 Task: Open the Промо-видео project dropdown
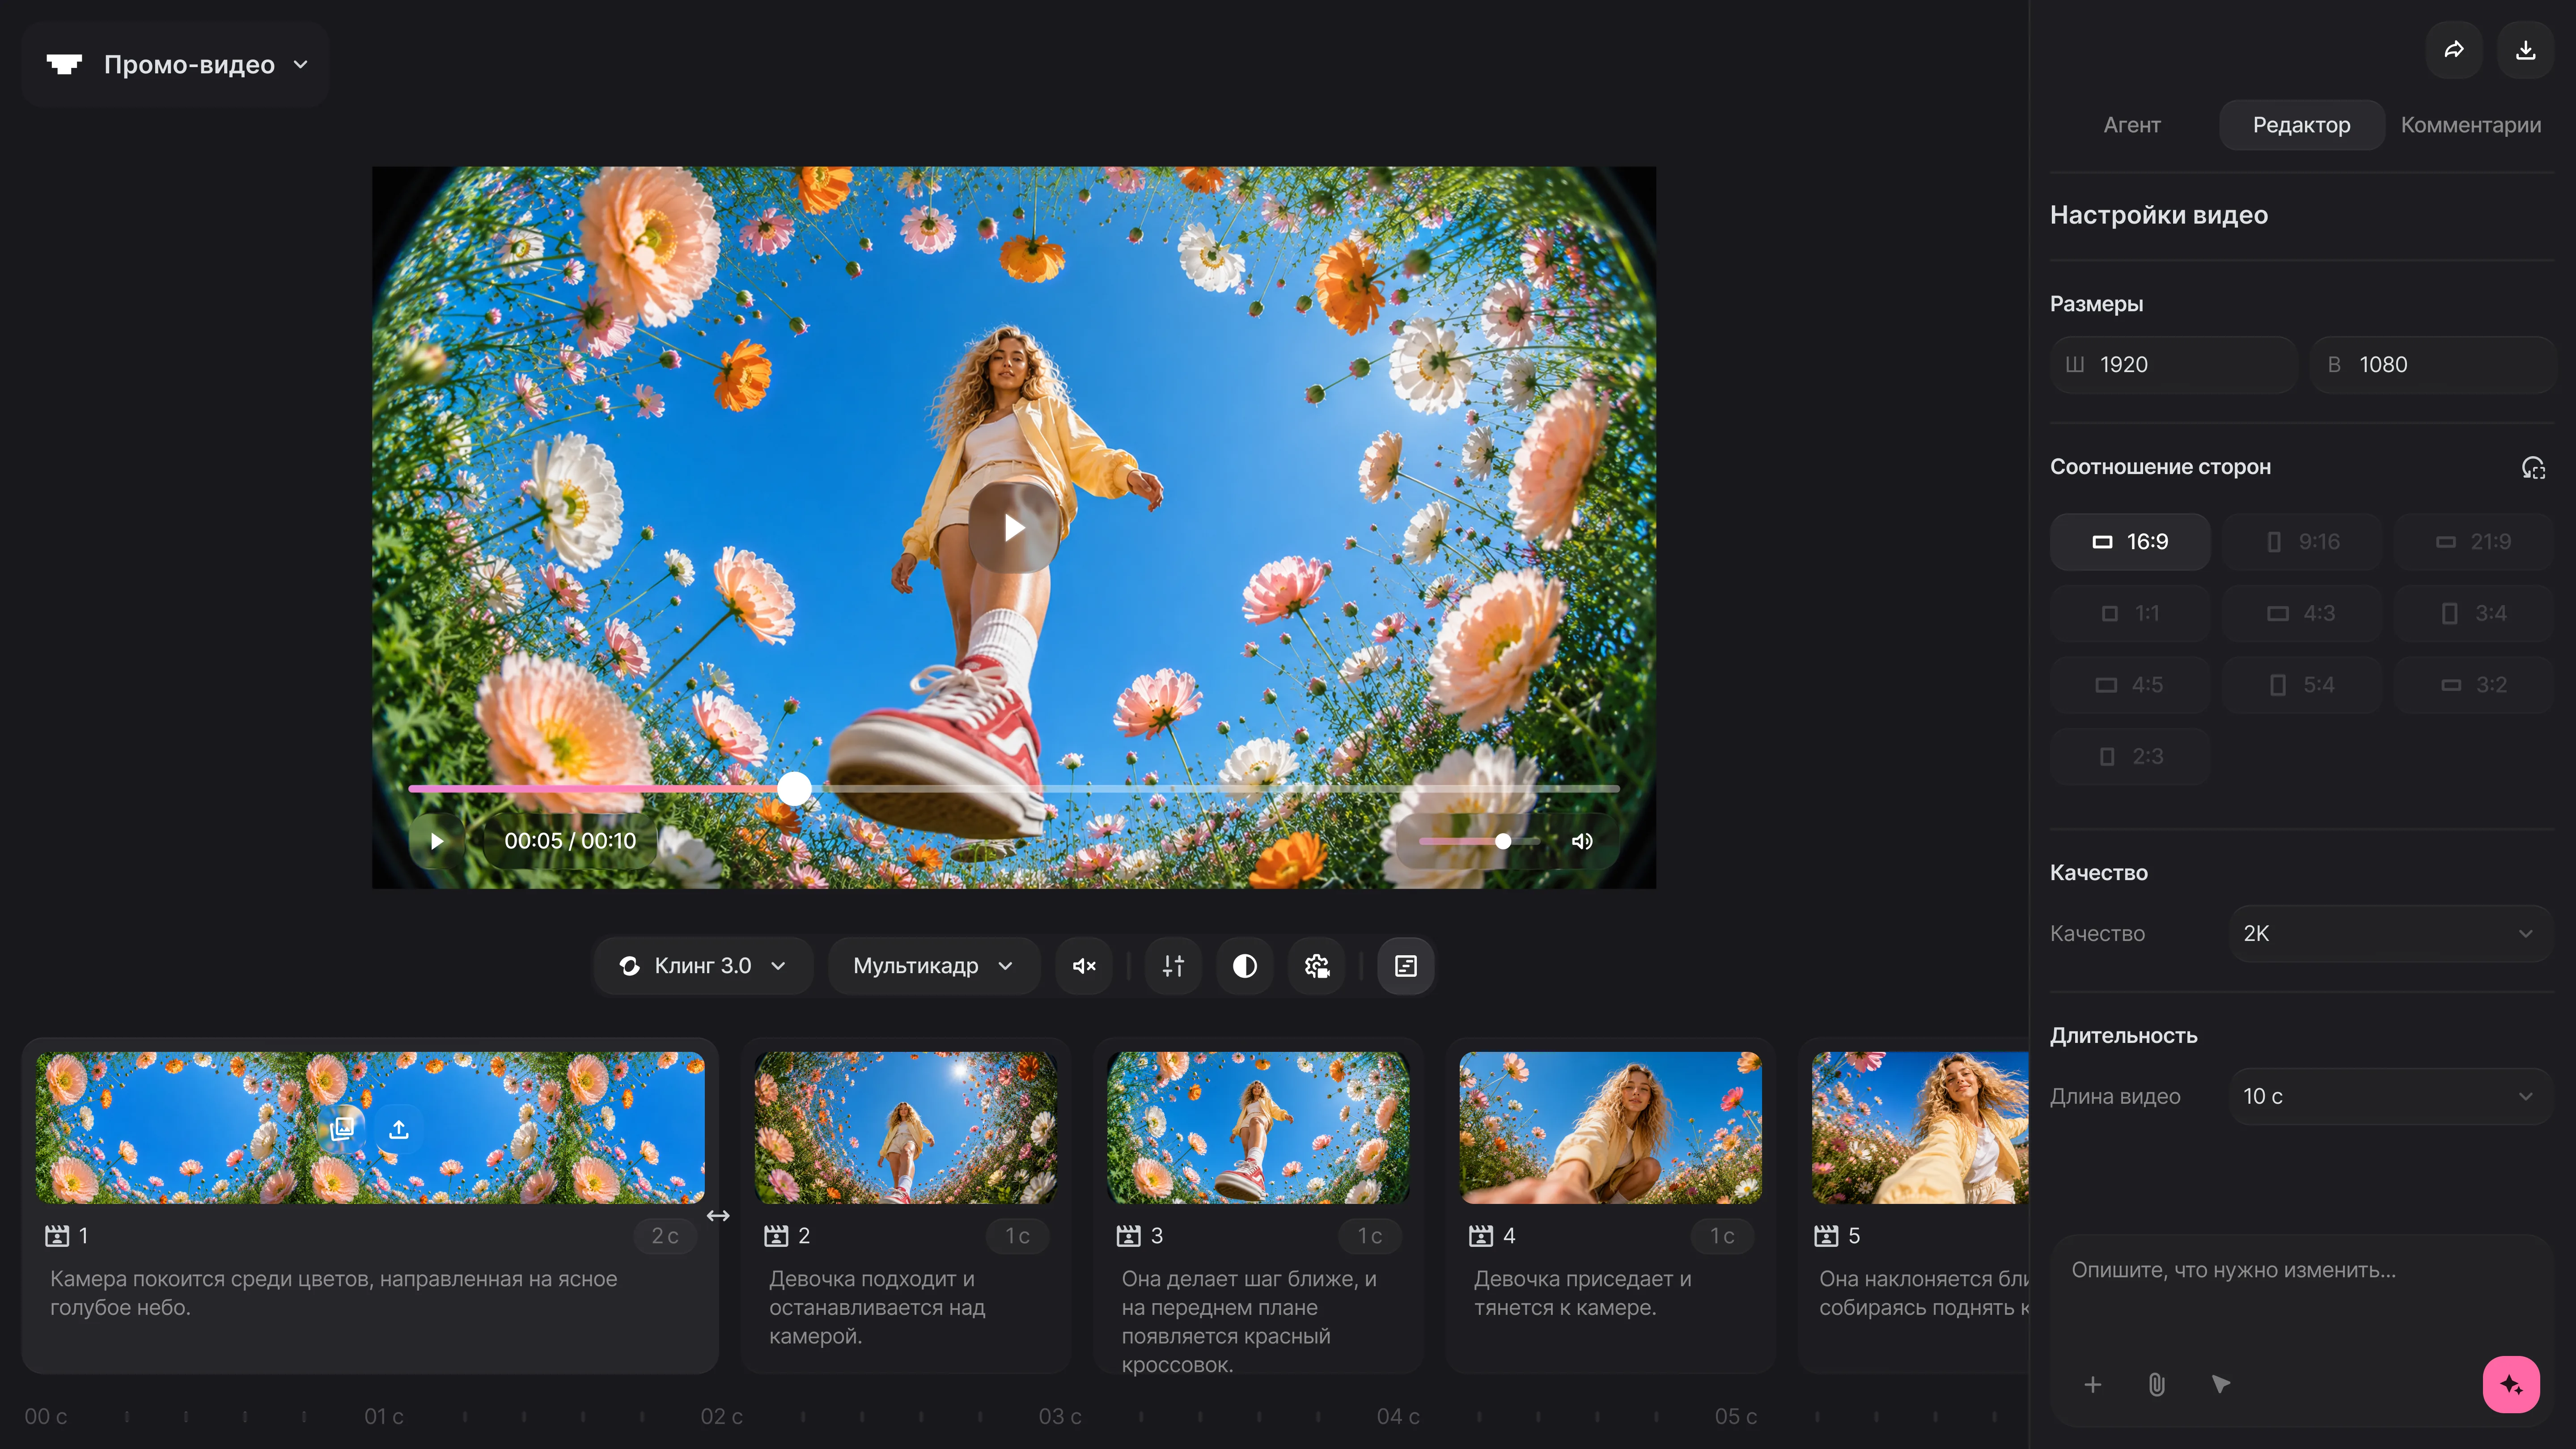[176, 65]
